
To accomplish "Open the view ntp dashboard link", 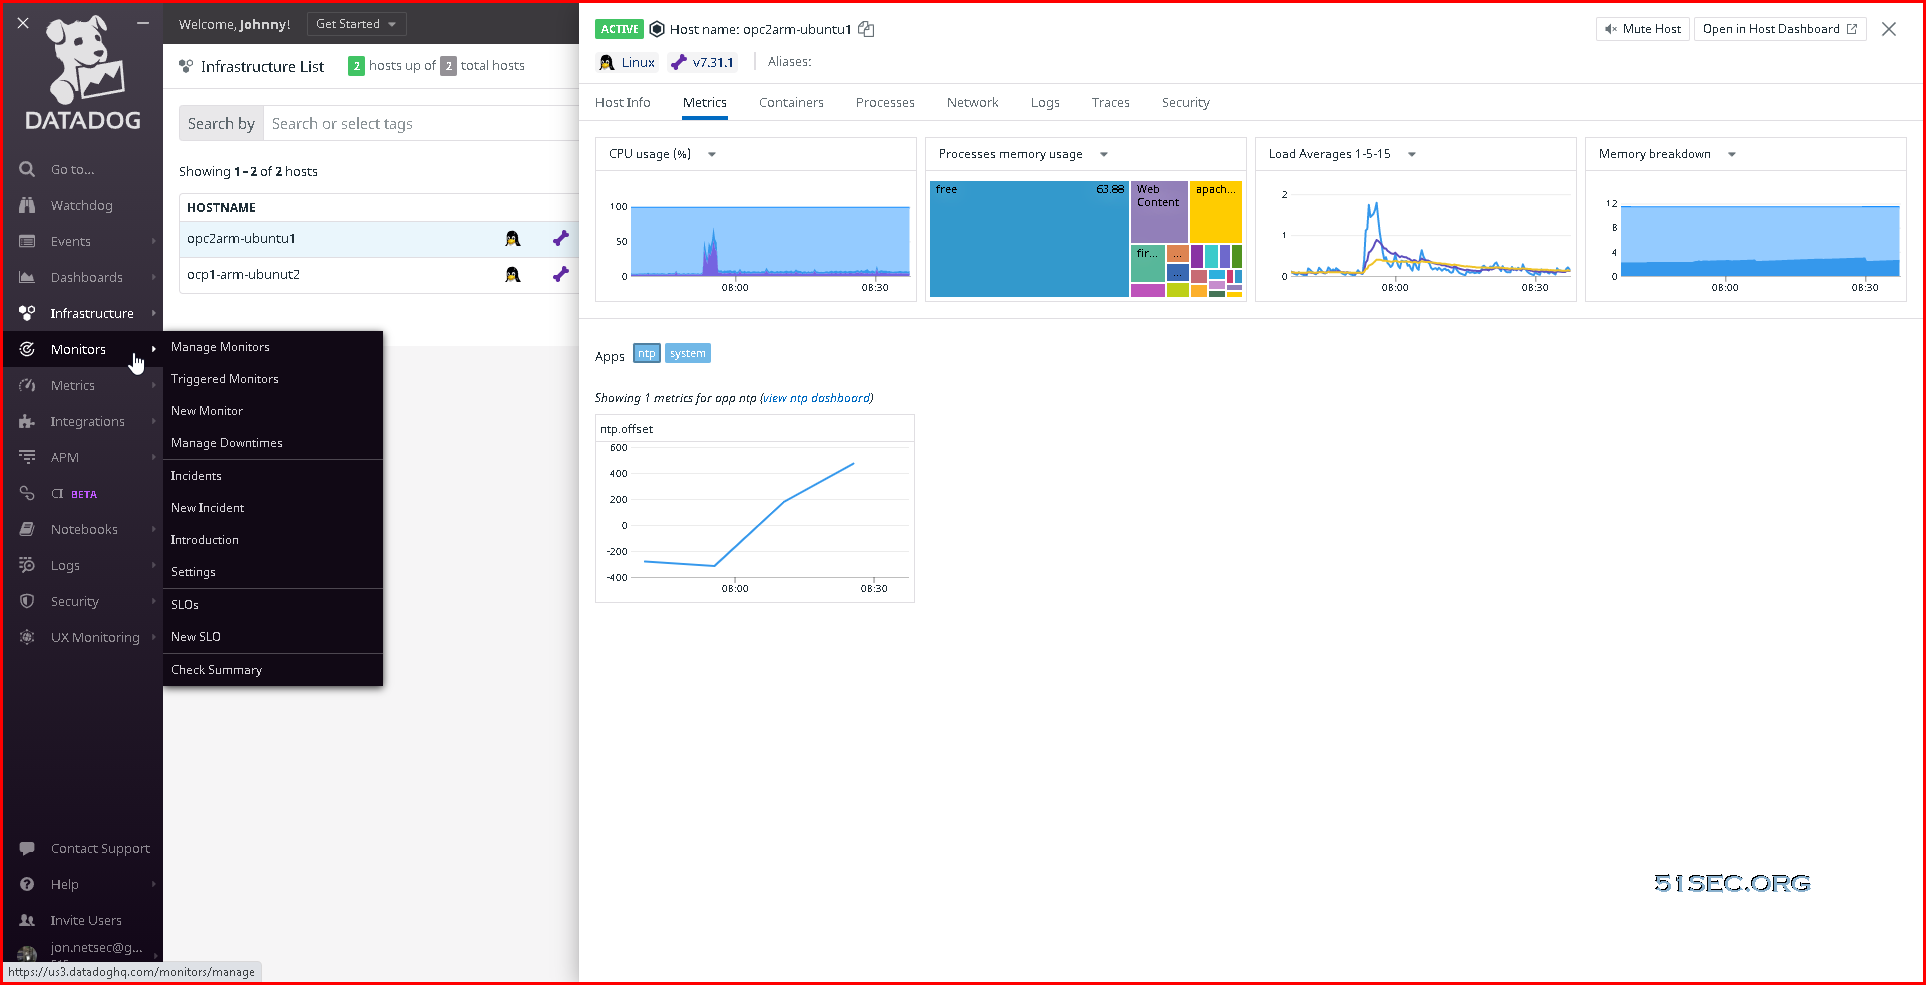I will (x=816, y=398).
